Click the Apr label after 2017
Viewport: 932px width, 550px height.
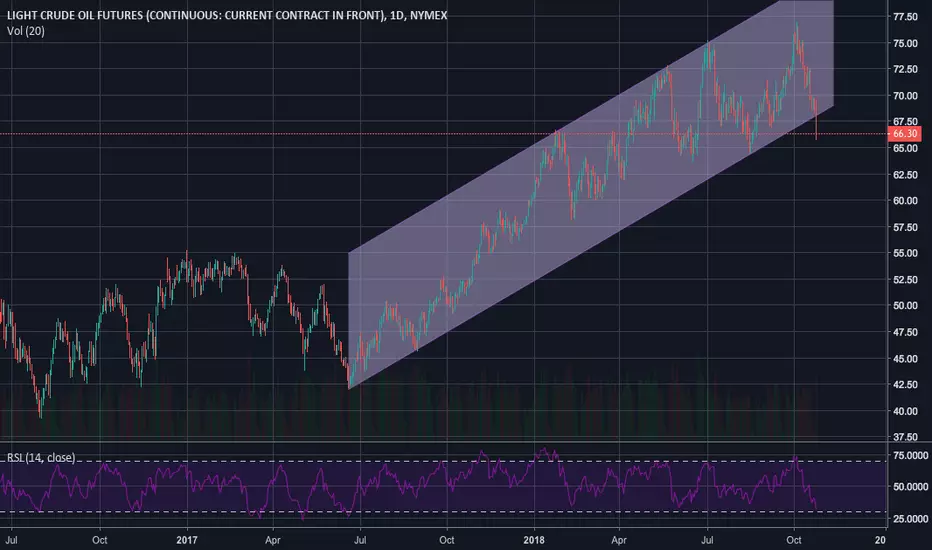coord(272,540)
